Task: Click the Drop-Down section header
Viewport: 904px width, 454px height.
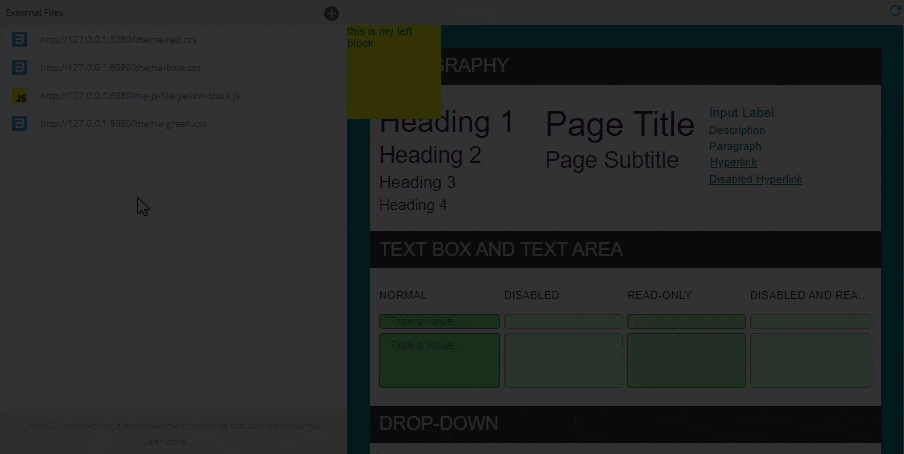Action: click(626, 424)
